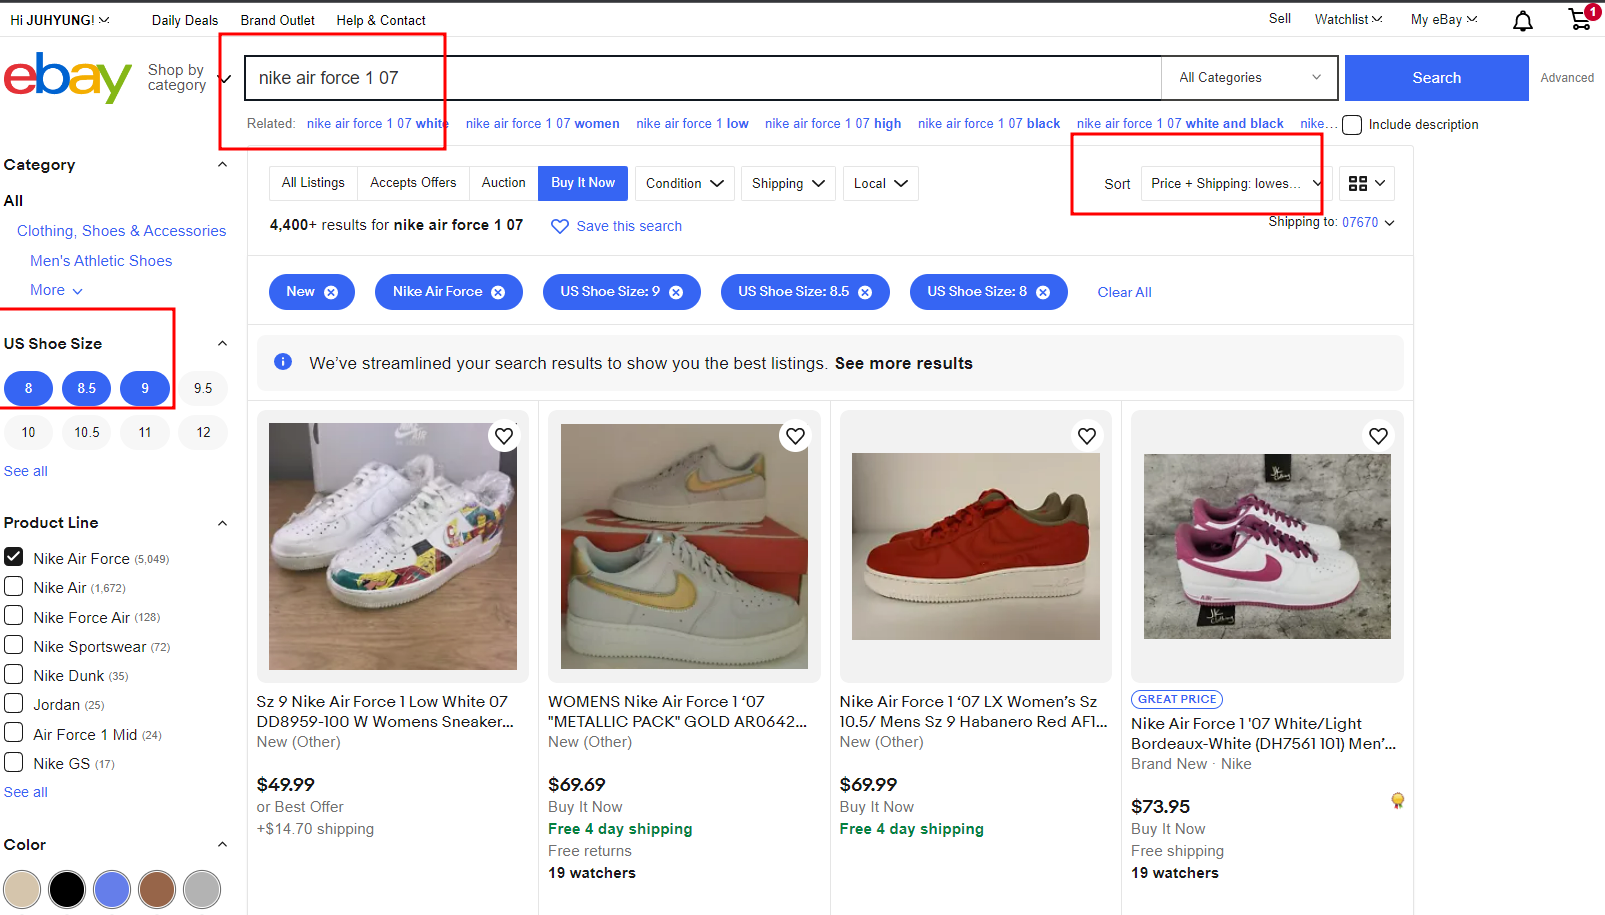Click the Save this search heart icon
Image resolution: width=1605 pixels, height=915 pixels.
pyautogui.click(x=560, y=227)
